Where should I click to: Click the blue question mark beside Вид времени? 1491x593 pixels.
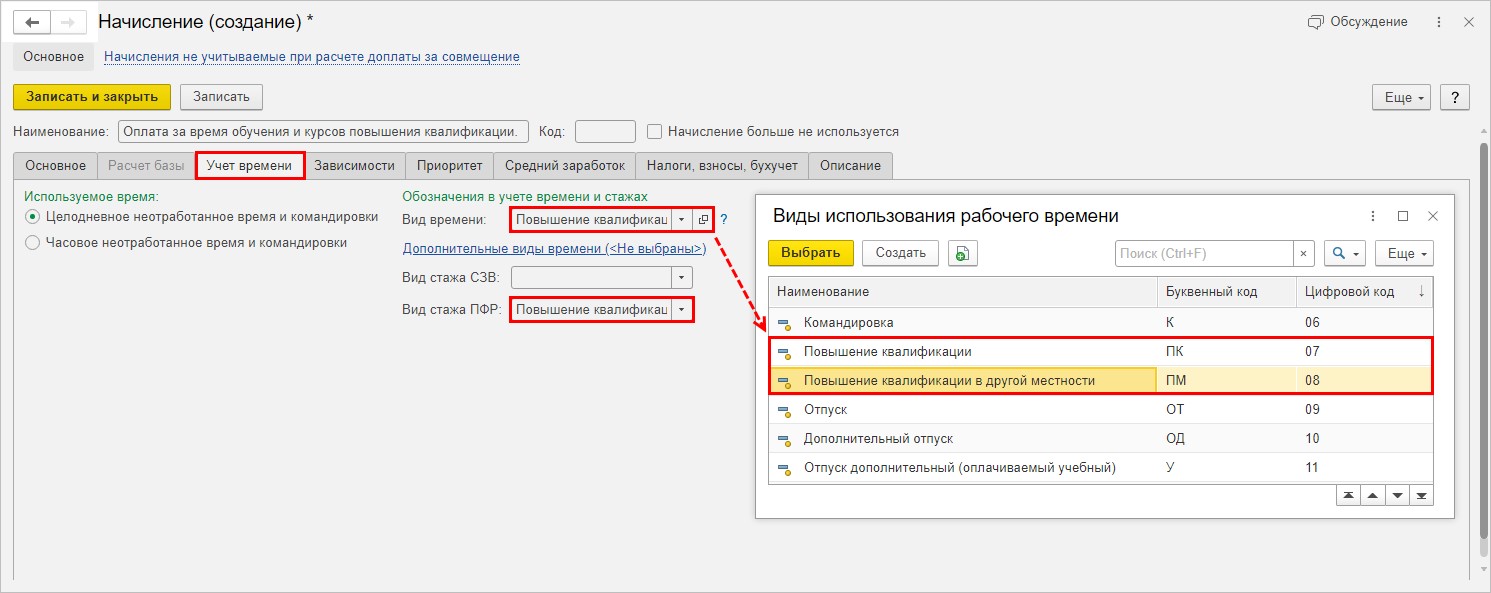coord(723,219)
